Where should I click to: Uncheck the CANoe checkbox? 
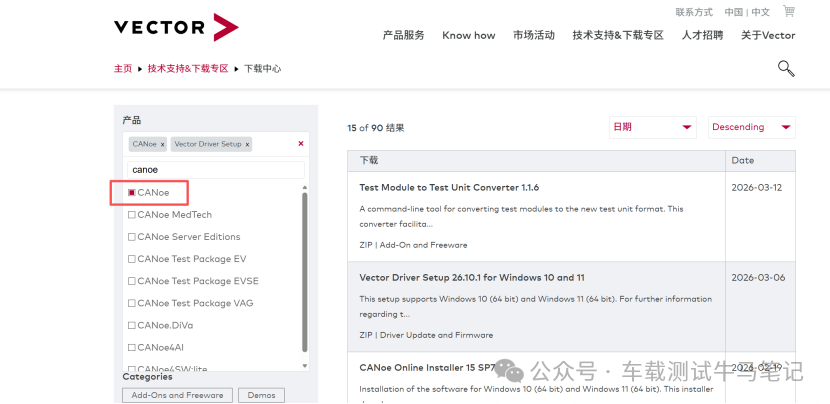click(x=131, y=193)
